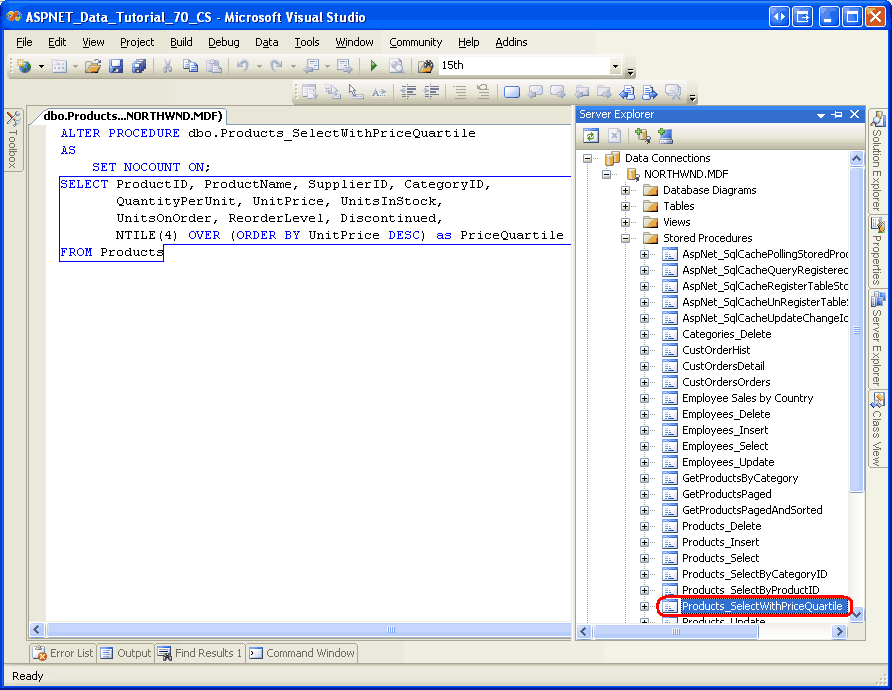Click the Open File folder icon
The width and height of the screenshot is (892, 690).
tap(93, 66)
